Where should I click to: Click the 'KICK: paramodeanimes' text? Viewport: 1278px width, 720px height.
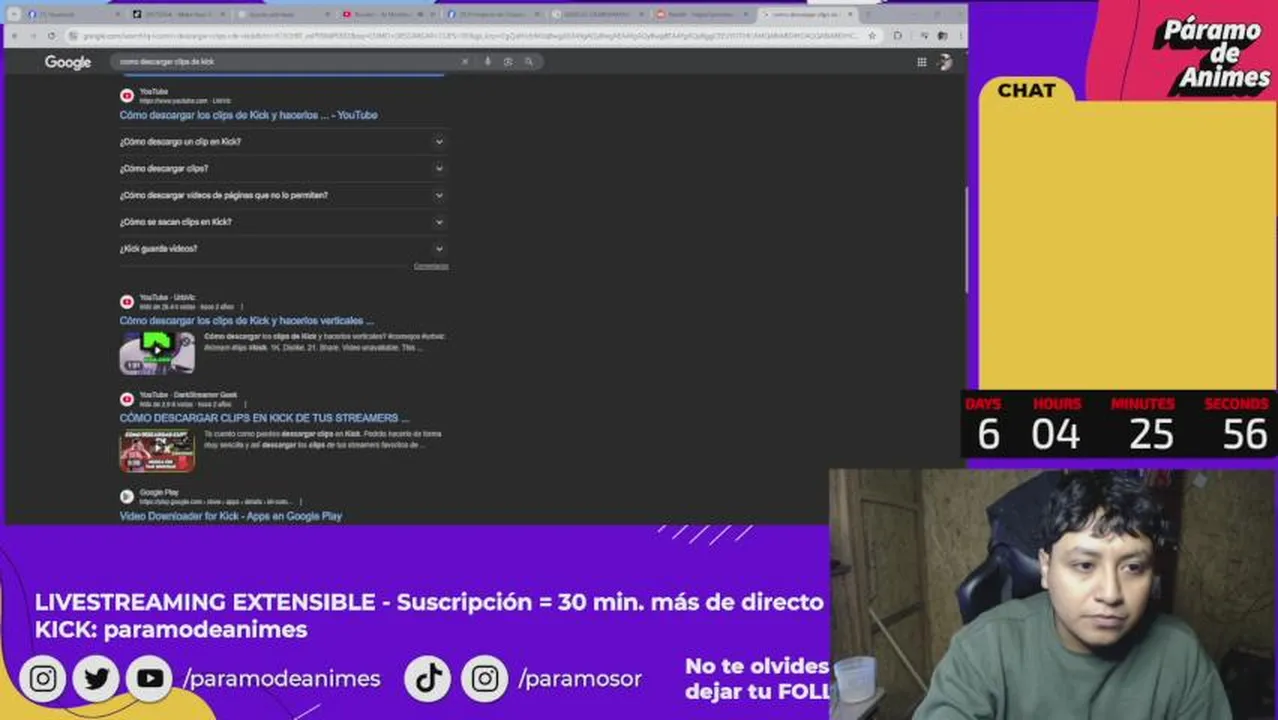tap(171, 630)
